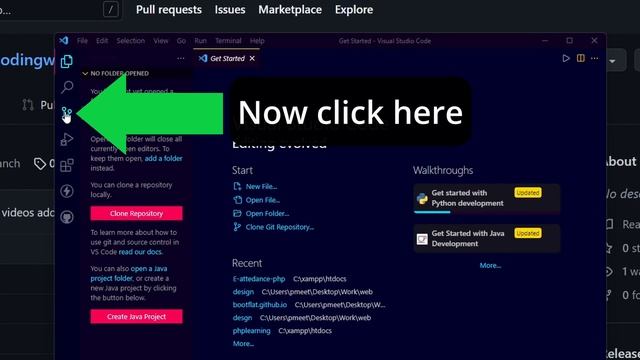Viewport: 640px width, 360px height.
Task: Open Pull requests in the GitHub header
Action: 169,9
